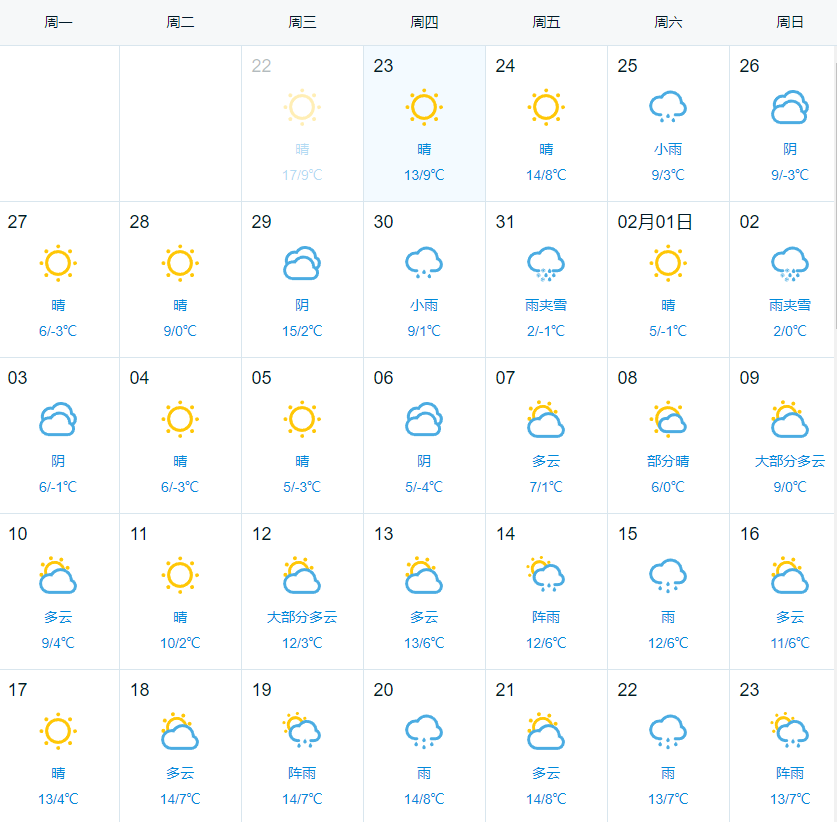The image size is (837, 822).
Task: Click the cloudy icon on day 18
Action: click(x=180, y=731)
